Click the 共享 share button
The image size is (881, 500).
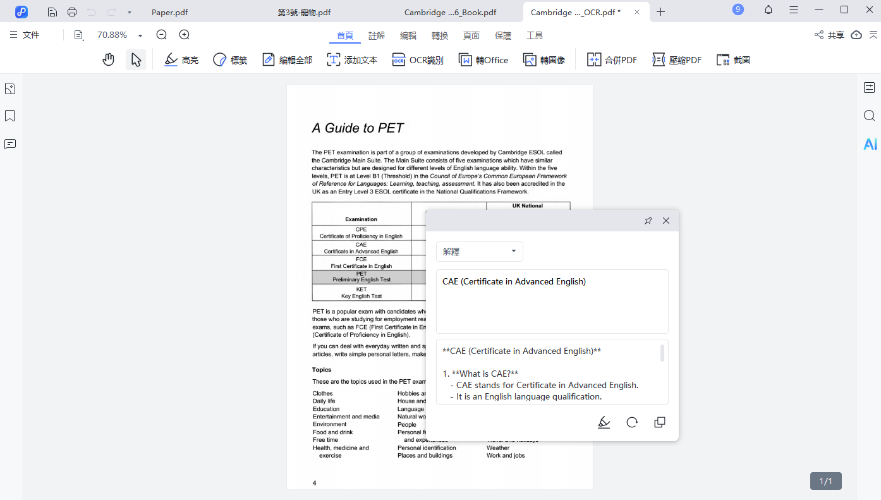point(828,35)
